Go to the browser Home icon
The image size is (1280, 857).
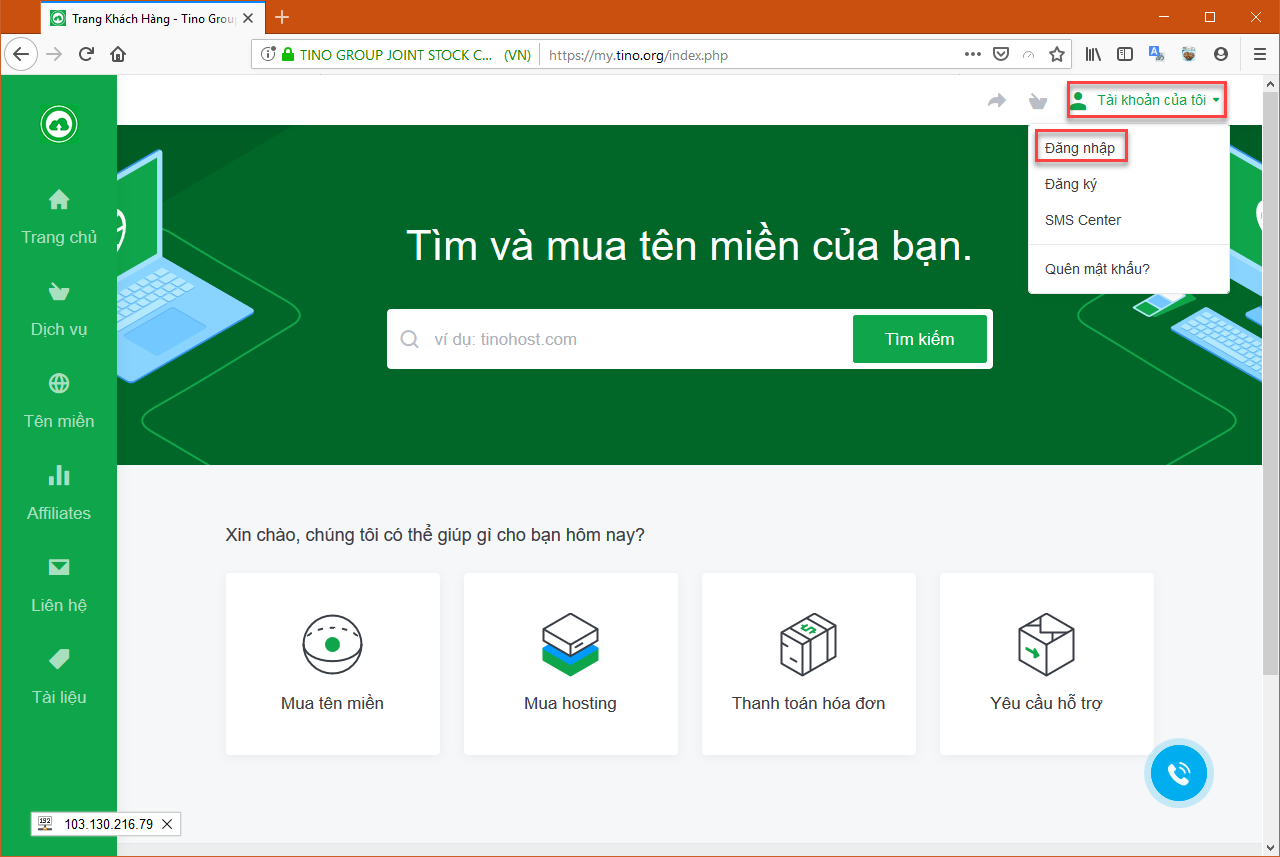[119, 54]
